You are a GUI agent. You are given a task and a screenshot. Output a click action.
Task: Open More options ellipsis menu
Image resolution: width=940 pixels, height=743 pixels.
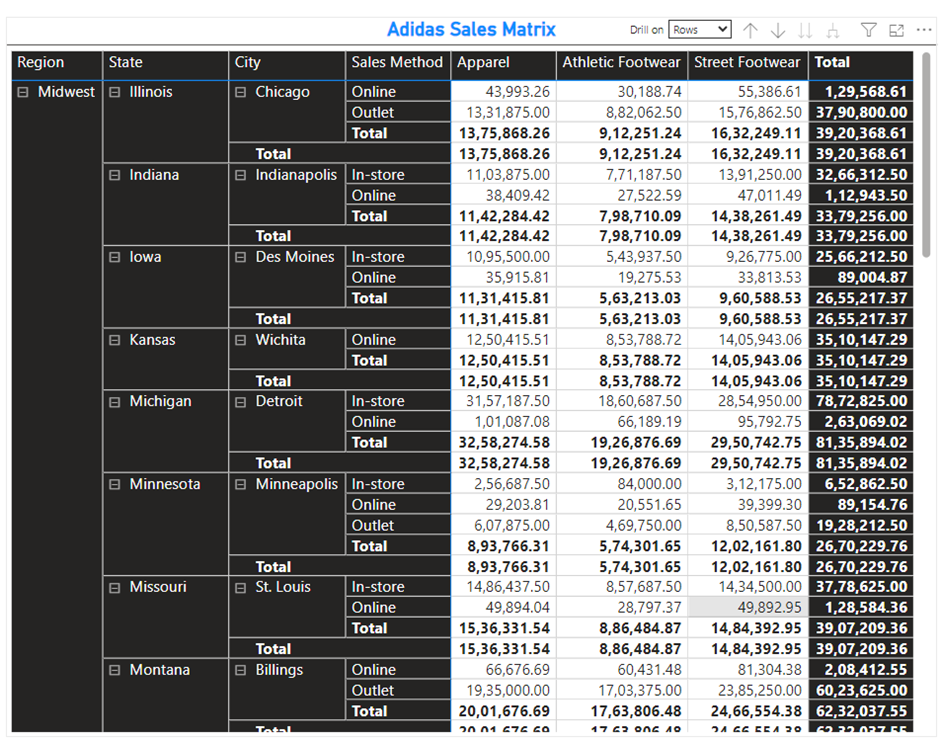[x=924, y=29]
